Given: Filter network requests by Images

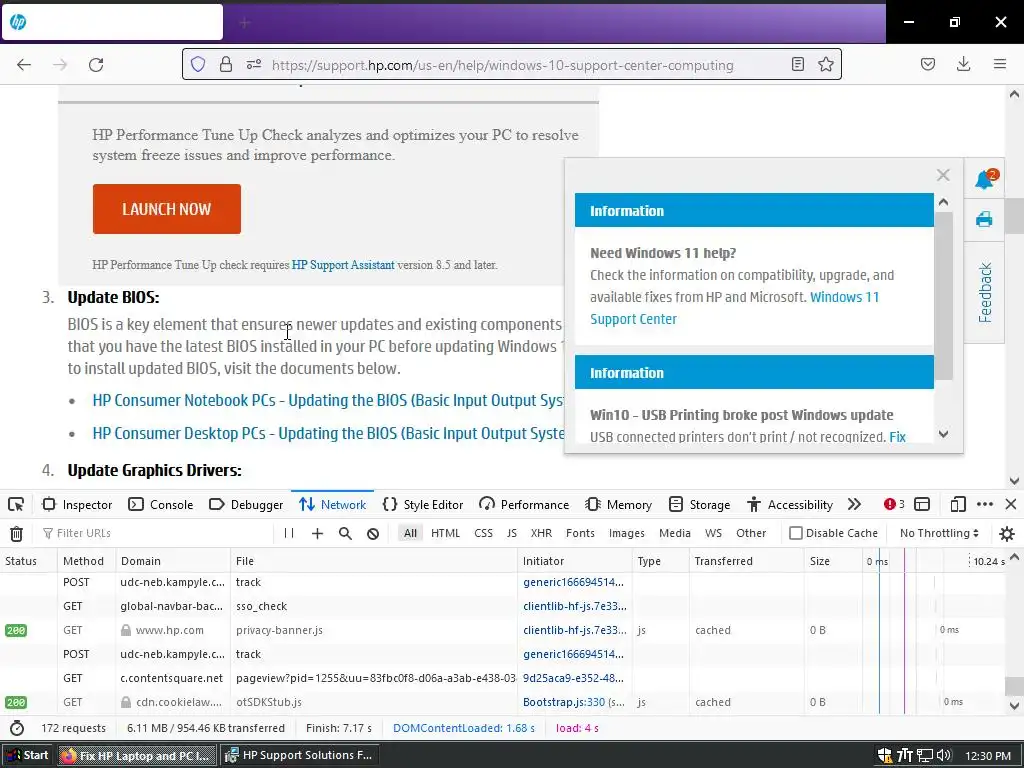Looking at the screenshot, I should tap(626, 533).
